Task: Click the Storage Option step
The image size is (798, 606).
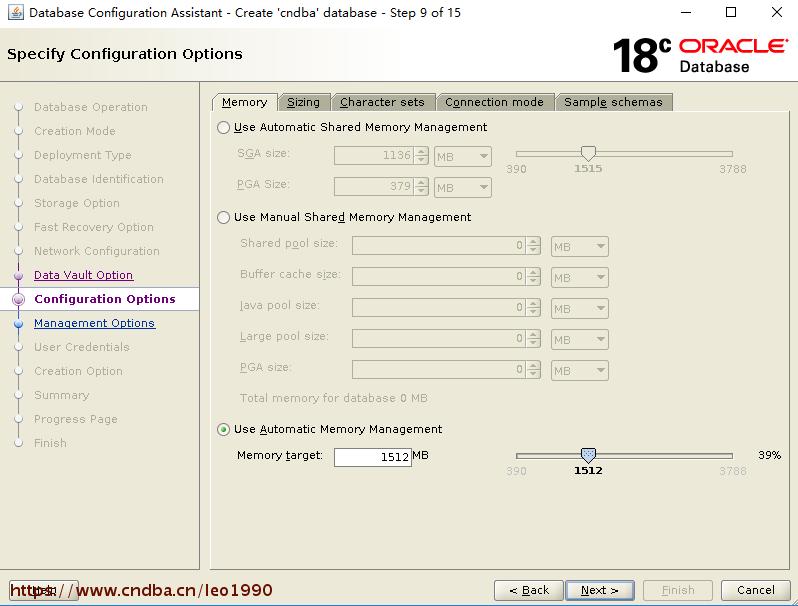Action: click(x=77, y=203)
